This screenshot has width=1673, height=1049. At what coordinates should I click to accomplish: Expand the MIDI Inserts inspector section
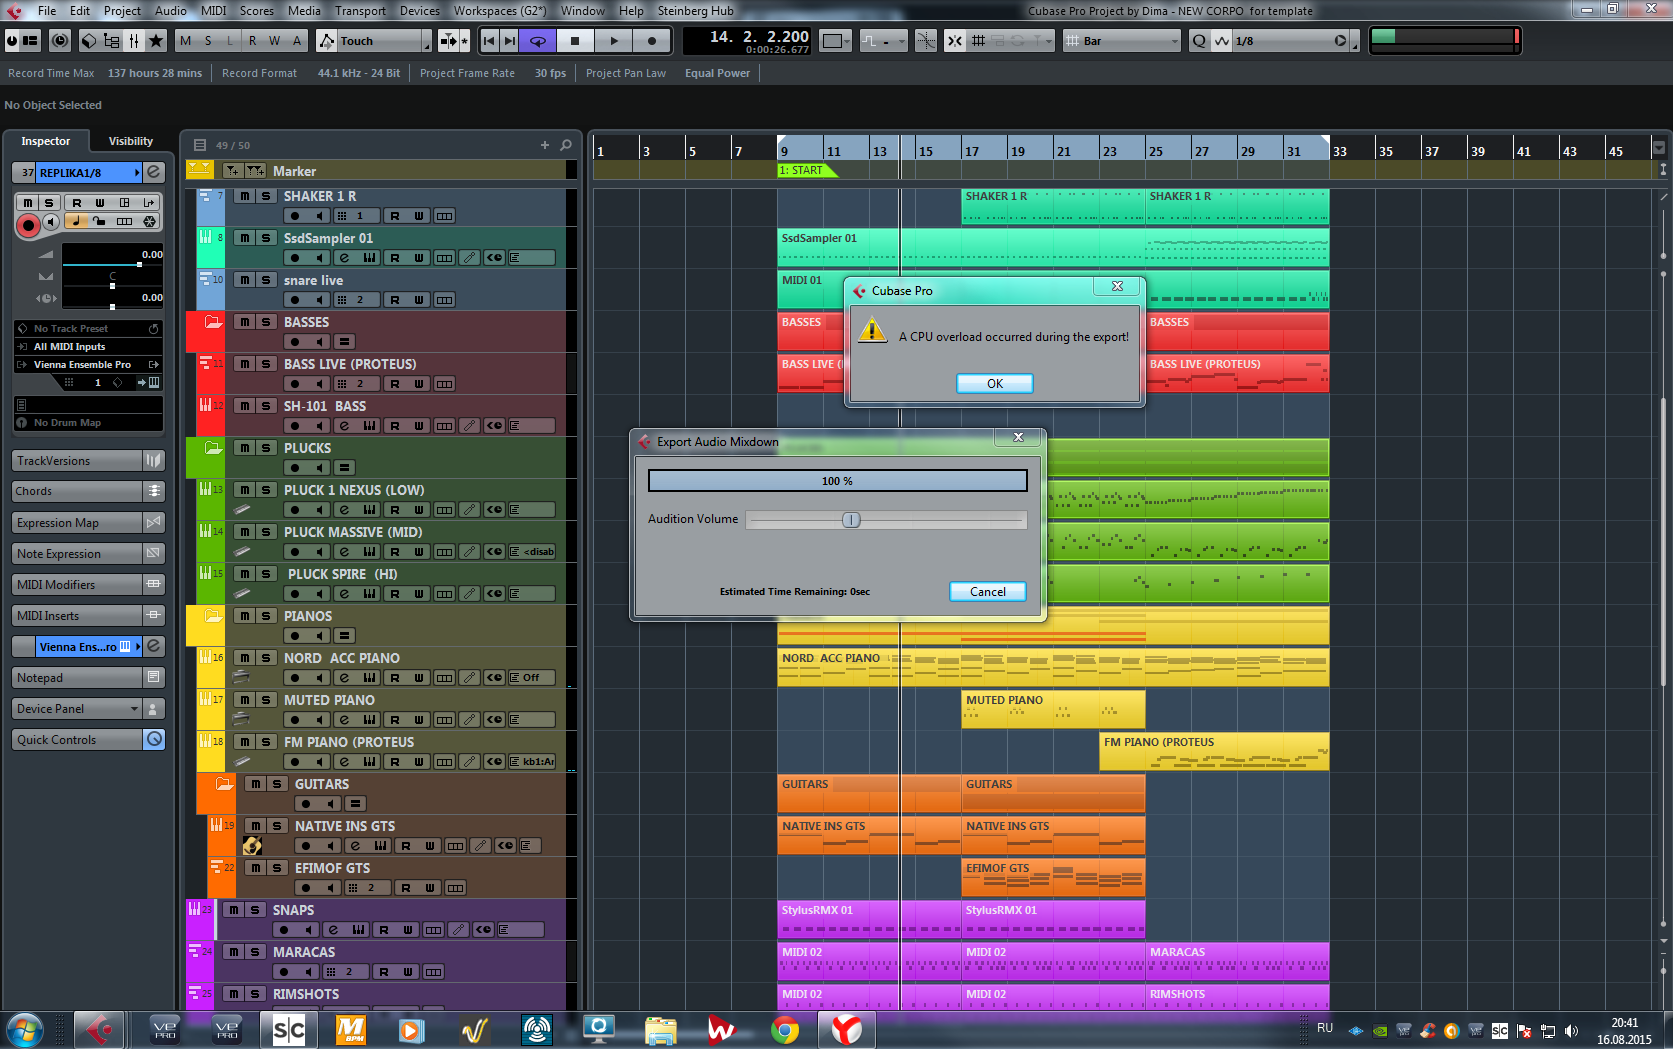tap(78, 616)
